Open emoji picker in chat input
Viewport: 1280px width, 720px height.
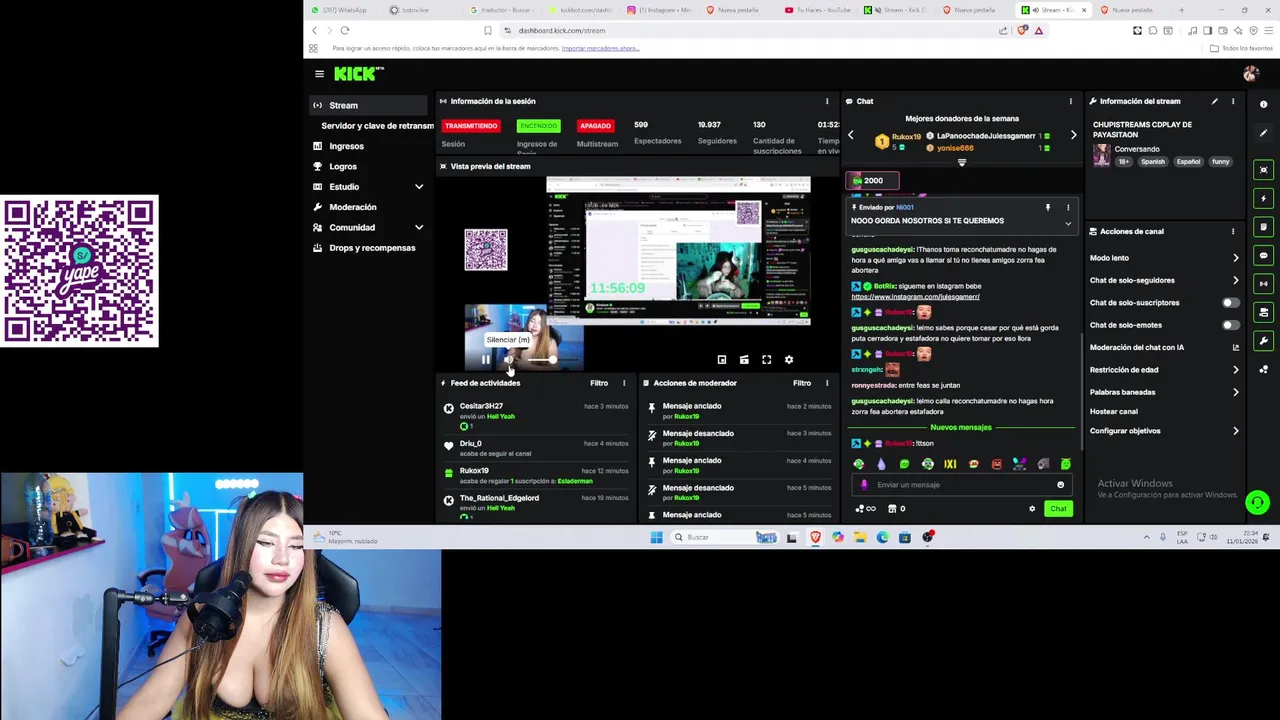pyautogui.click(x=1060, y=485)
